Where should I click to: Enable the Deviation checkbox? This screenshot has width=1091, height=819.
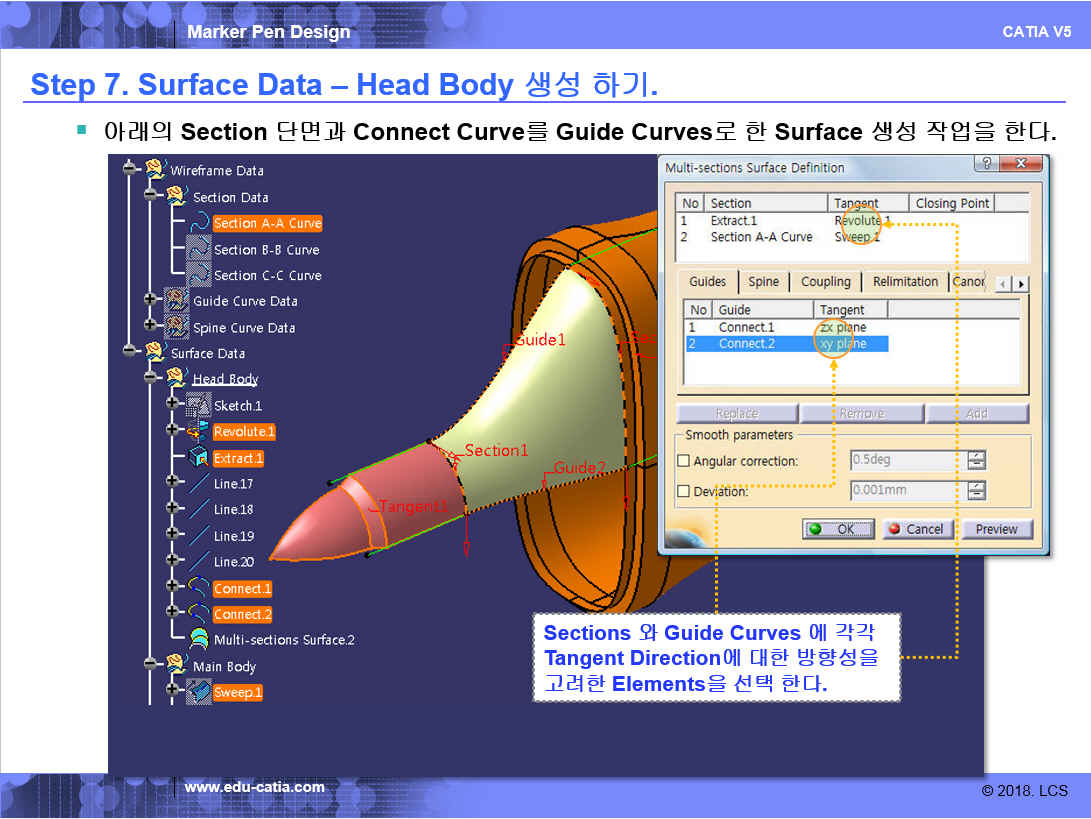click(x=684, y=491)
